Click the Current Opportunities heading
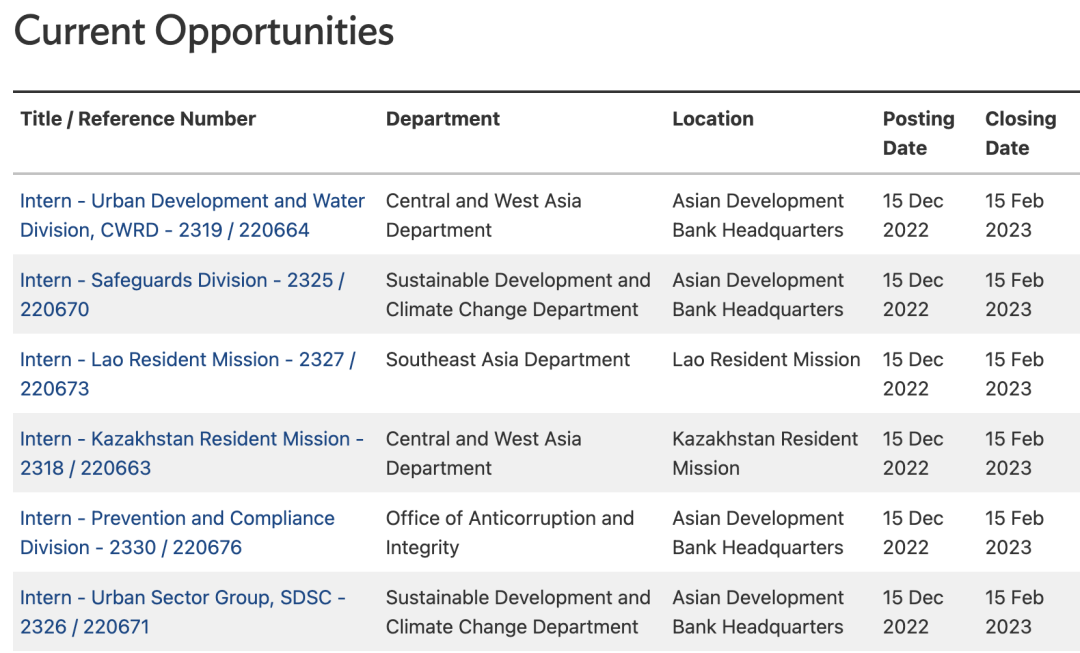Screen dimensions: 1080x653 pos(204,32)
